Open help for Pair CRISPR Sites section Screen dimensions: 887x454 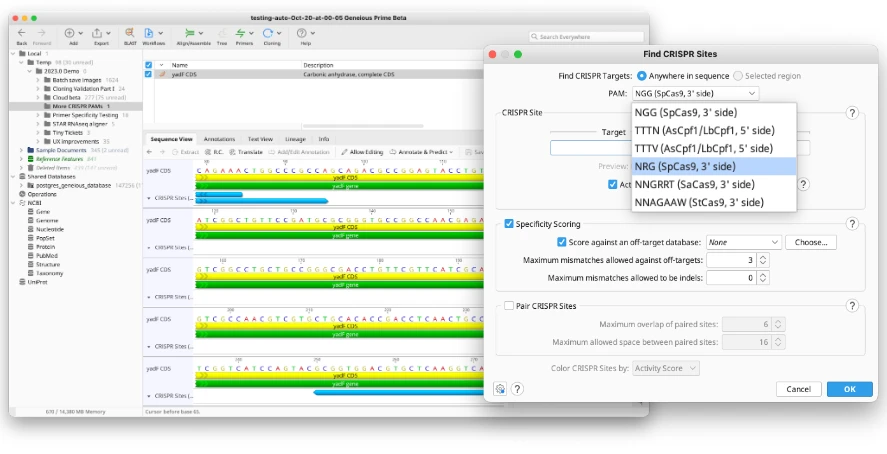[x=852, y=306]
